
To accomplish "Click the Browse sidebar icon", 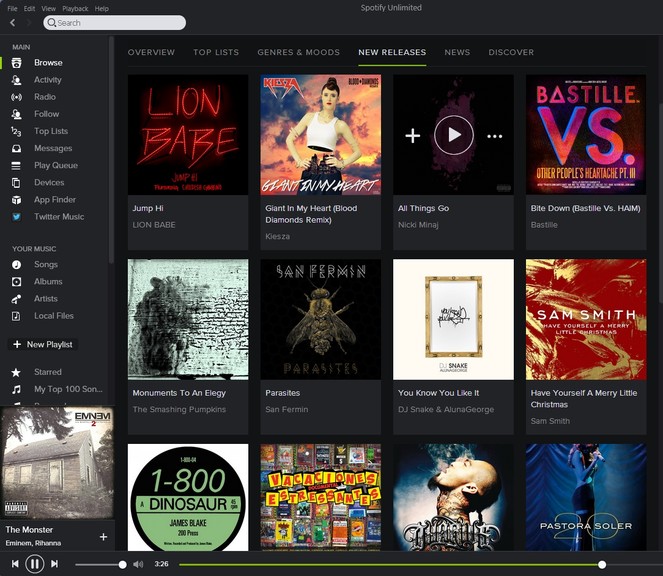I will point(16,63).
